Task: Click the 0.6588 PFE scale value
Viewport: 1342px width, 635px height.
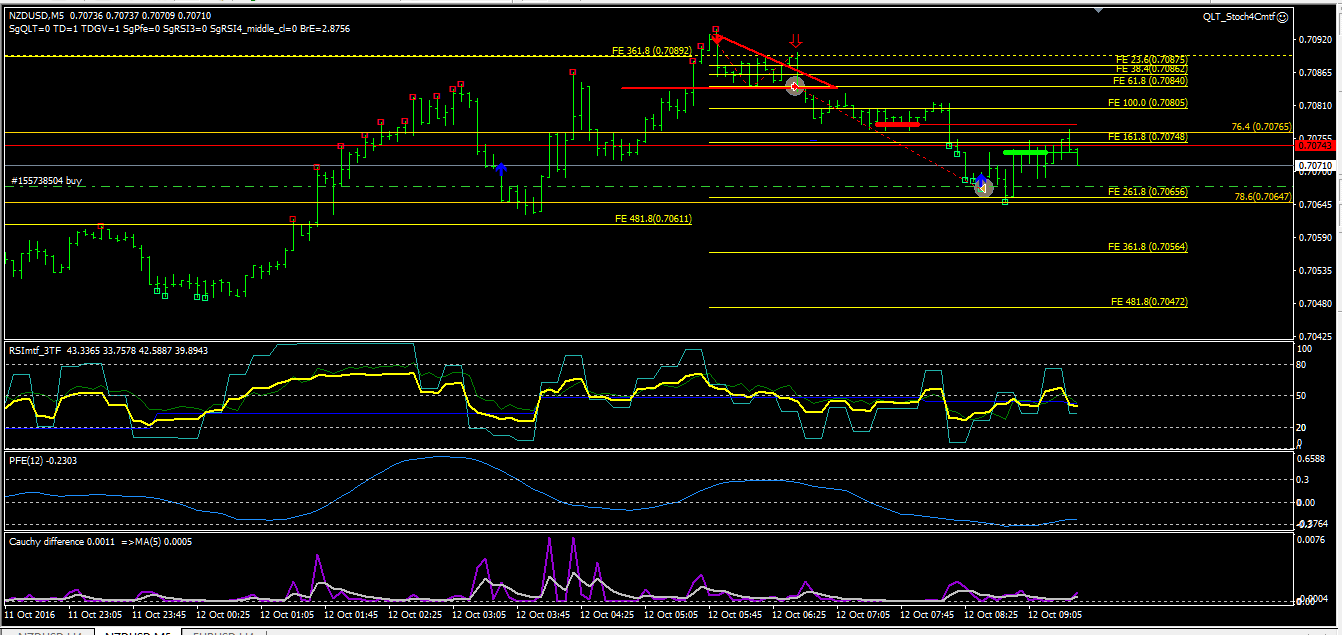Action: coord(1311,458)
